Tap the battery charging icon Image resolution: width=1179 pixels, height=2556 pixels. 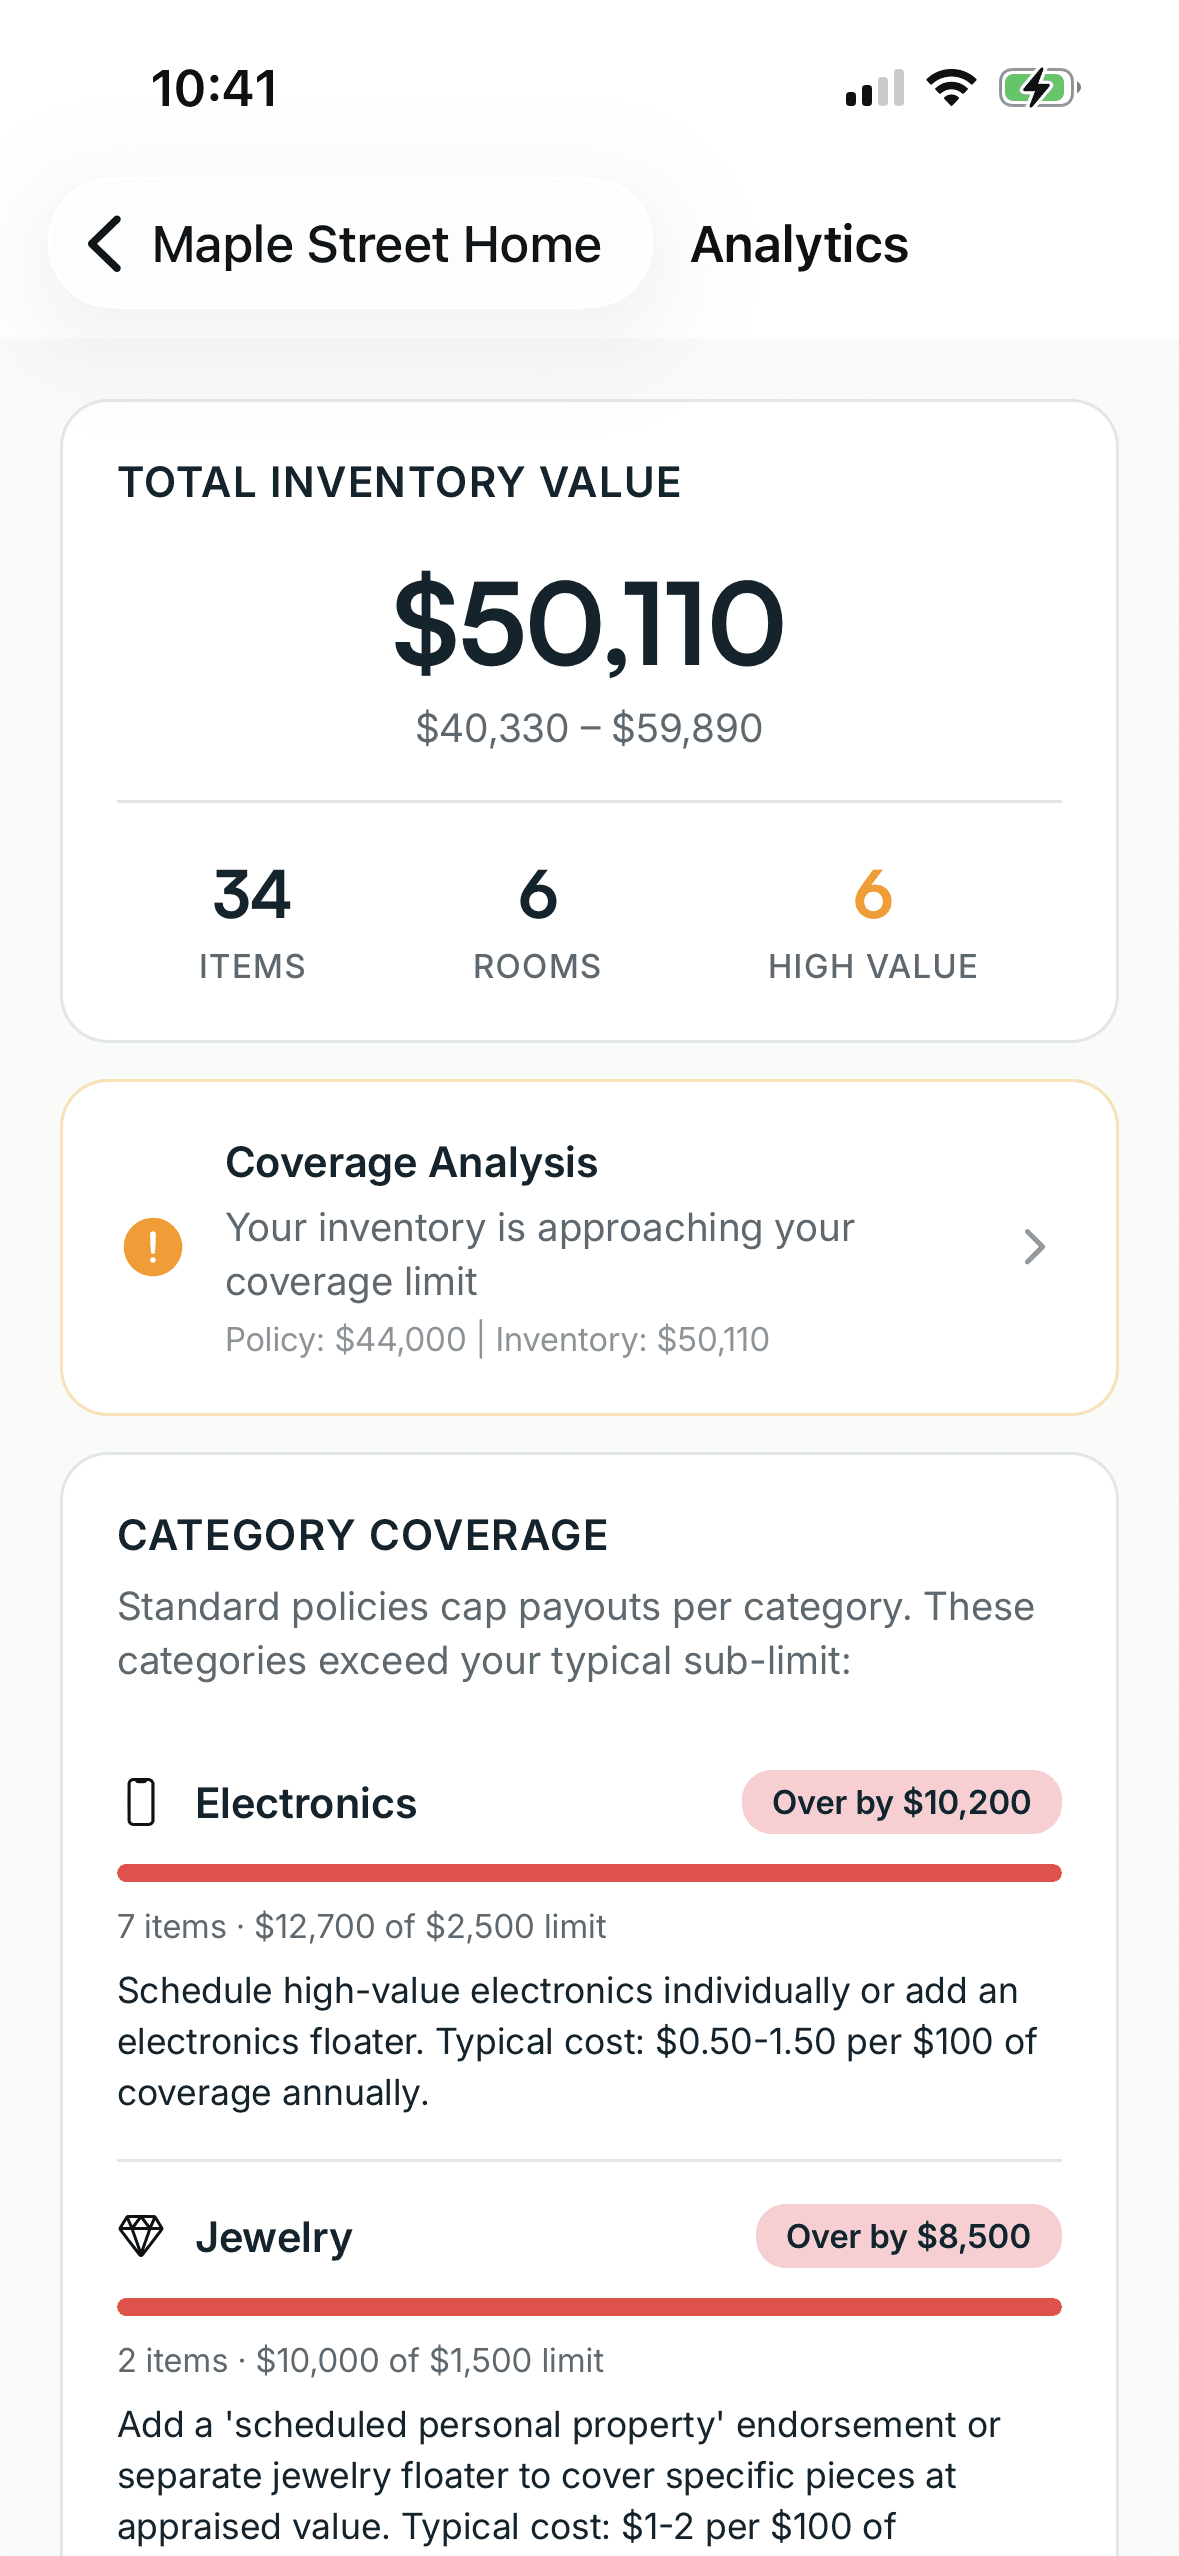(x=1040, y=88)
